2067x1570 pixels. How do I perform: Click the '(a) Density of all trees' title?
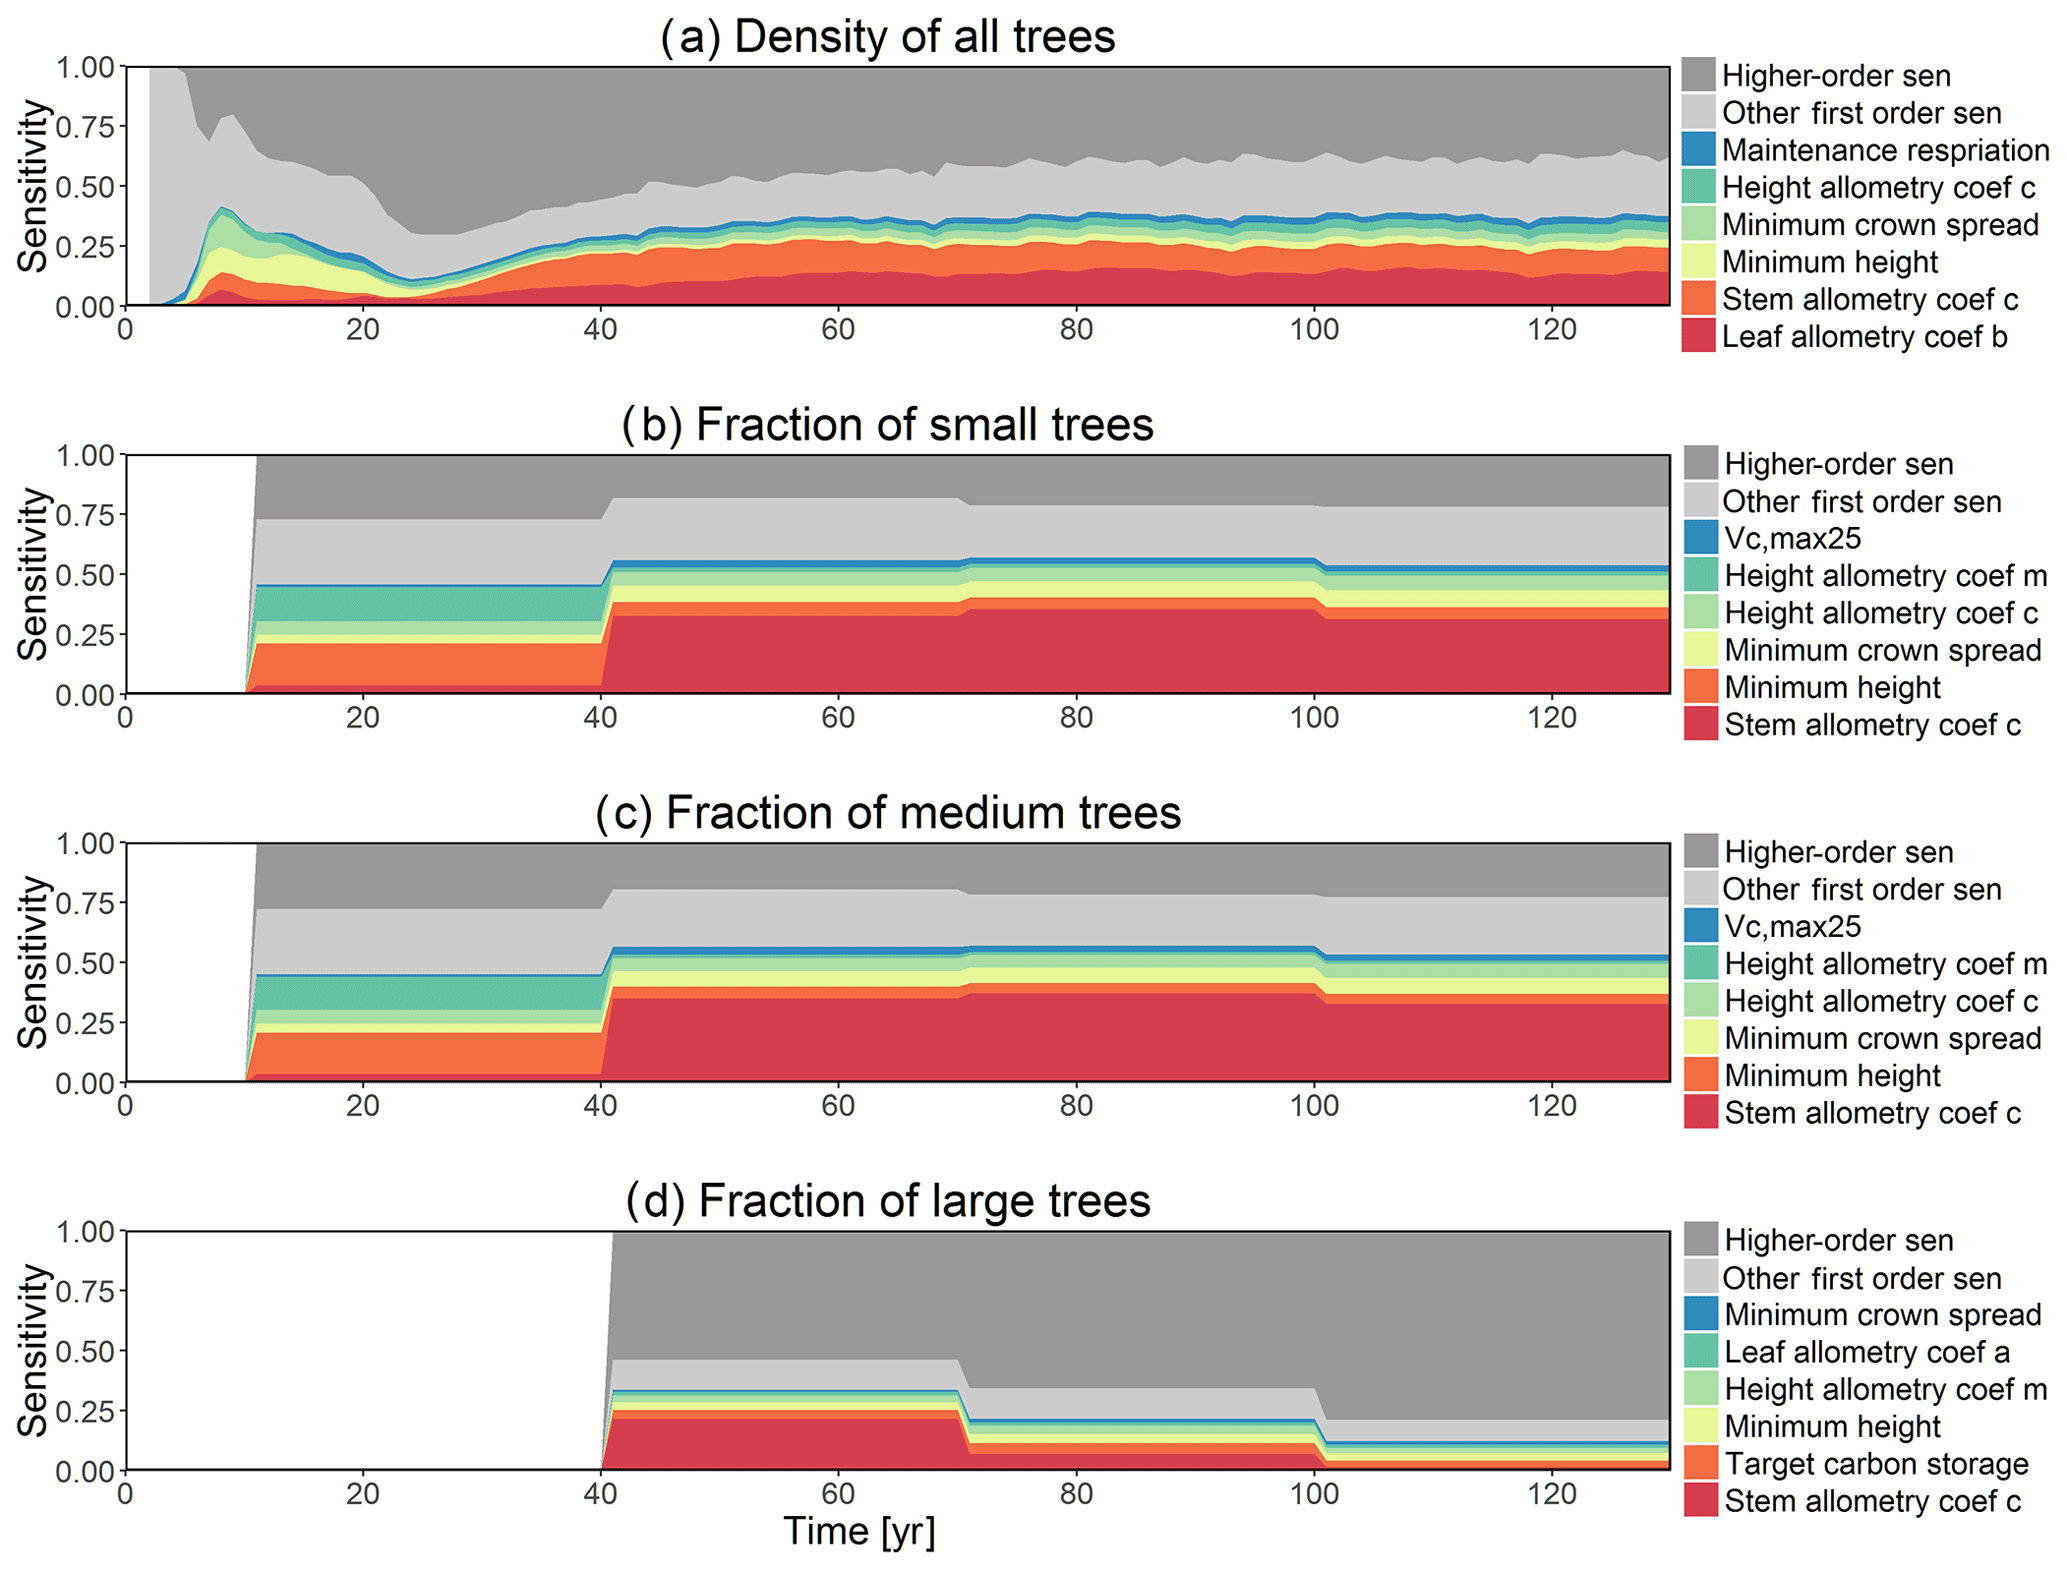887,37
